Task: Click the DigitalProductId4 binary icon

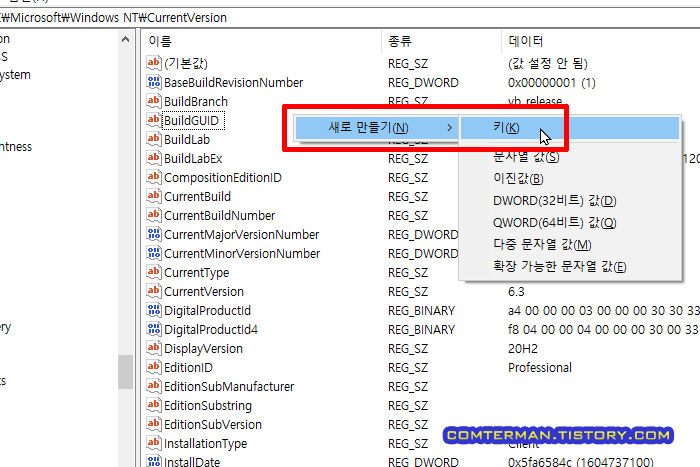Action: coord(154,329)
